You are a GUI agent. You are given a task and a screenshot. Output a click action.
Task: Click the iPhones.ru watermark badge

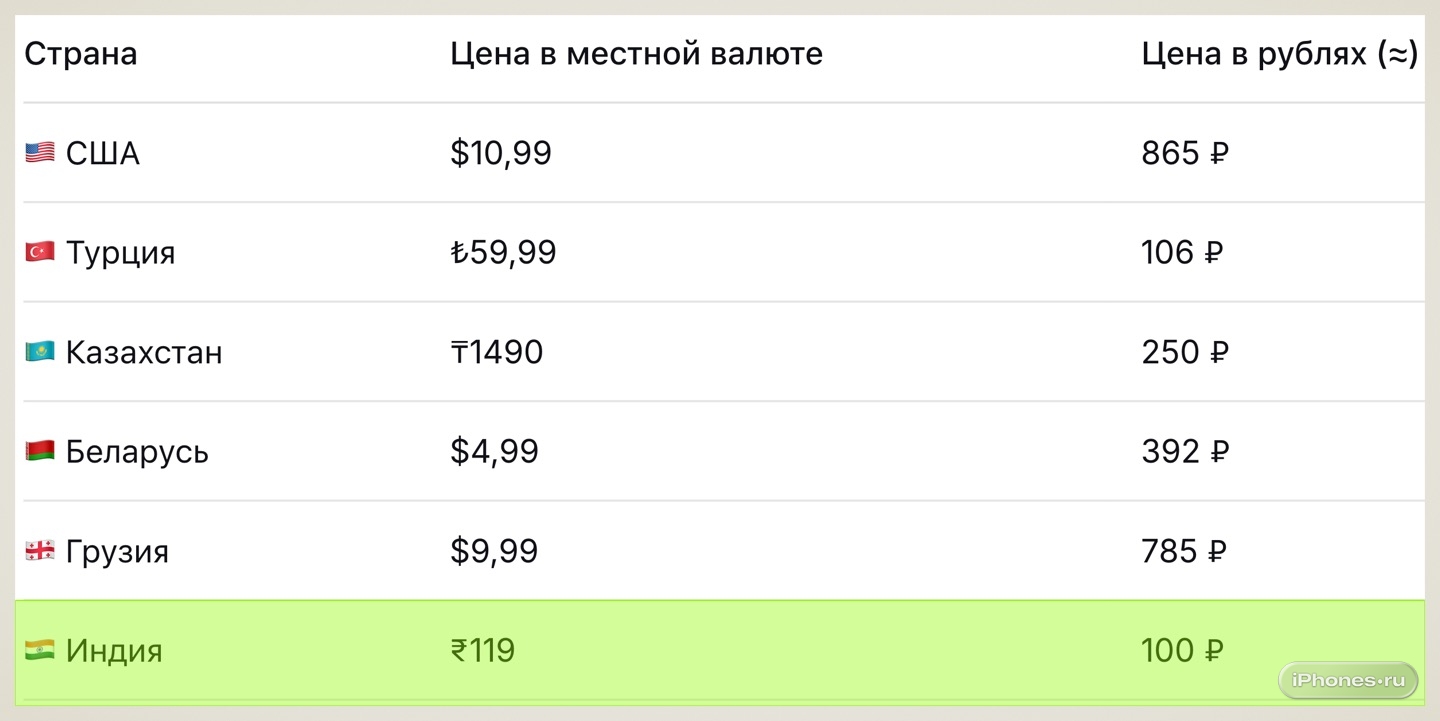tap(1348, 680)
